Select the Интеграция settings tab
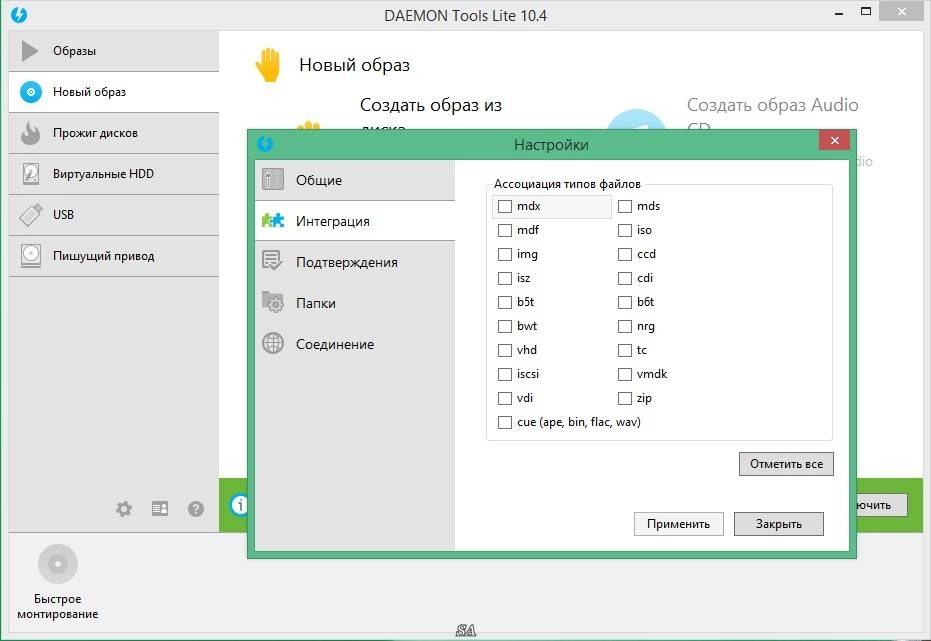This screenshot has width=931, height=641. pyautogui.click(x=354, y=221)
